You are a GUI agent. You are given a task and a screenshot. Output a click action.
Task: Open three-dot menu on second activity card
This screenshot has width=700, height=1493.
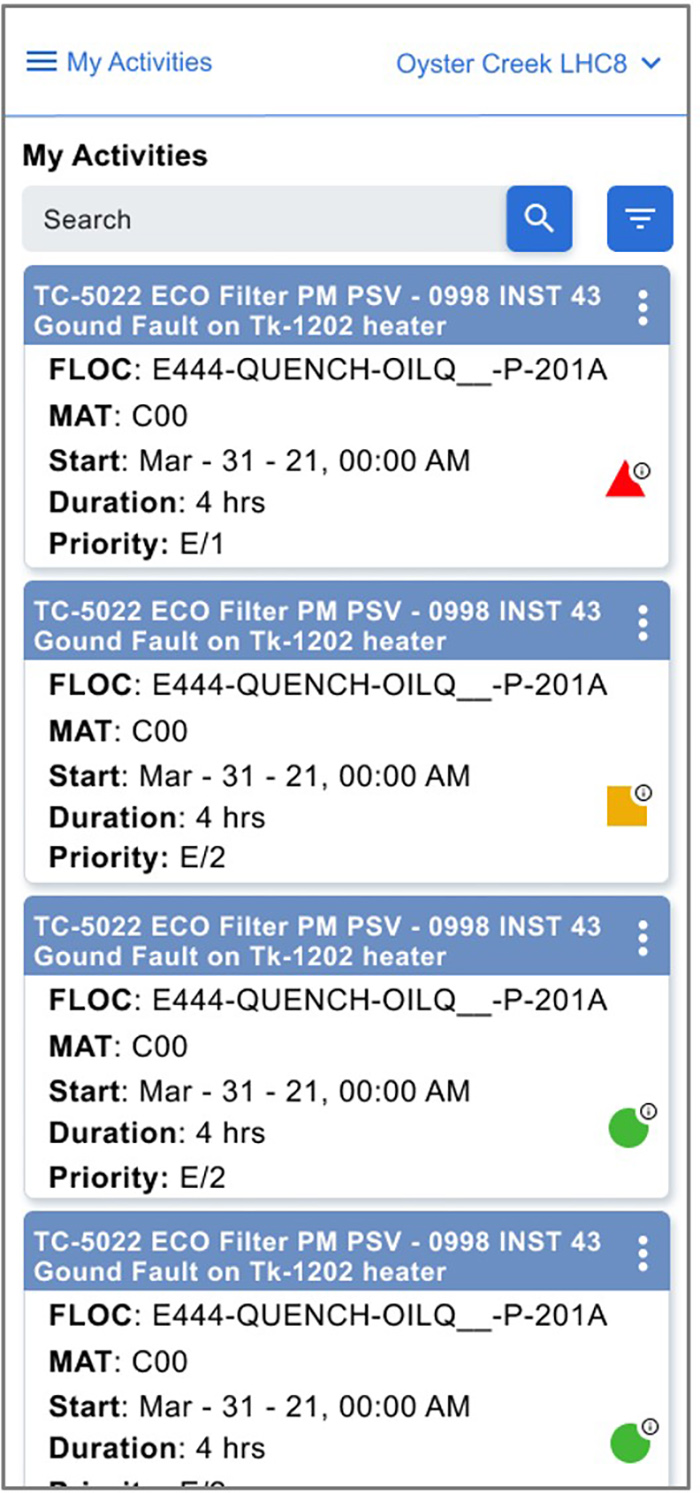(x=643, y=623)
